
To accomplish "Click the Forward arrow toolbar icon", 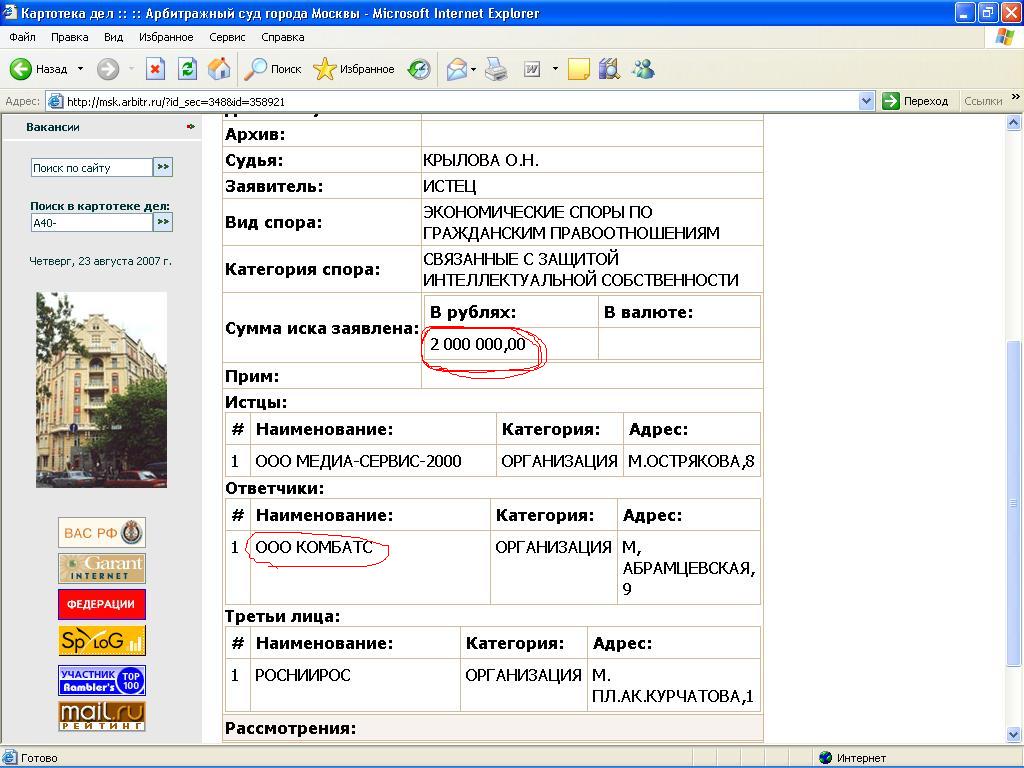I will 108,69.
